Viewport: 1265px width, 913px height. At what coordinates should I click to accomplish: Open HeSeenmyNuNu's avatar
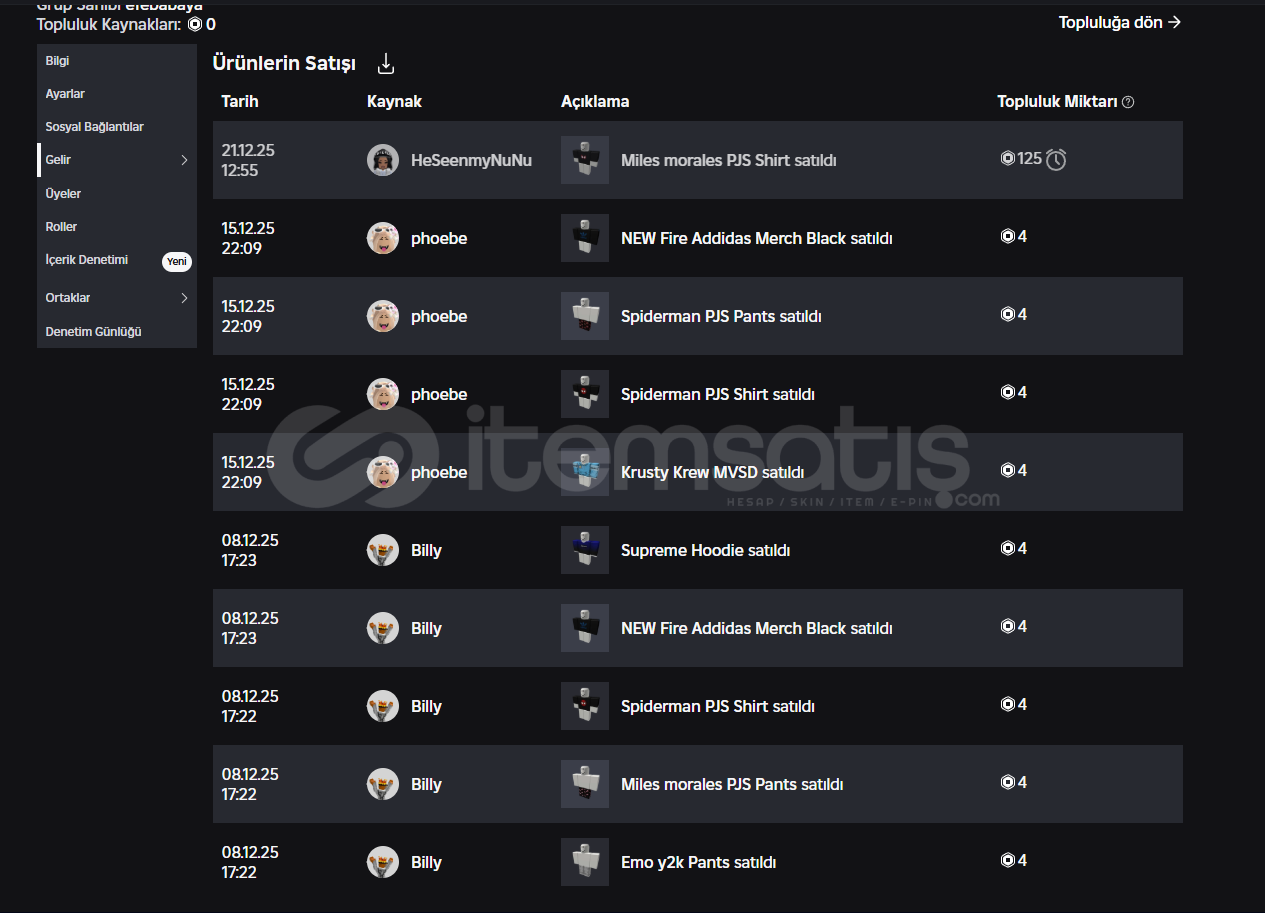383,160
